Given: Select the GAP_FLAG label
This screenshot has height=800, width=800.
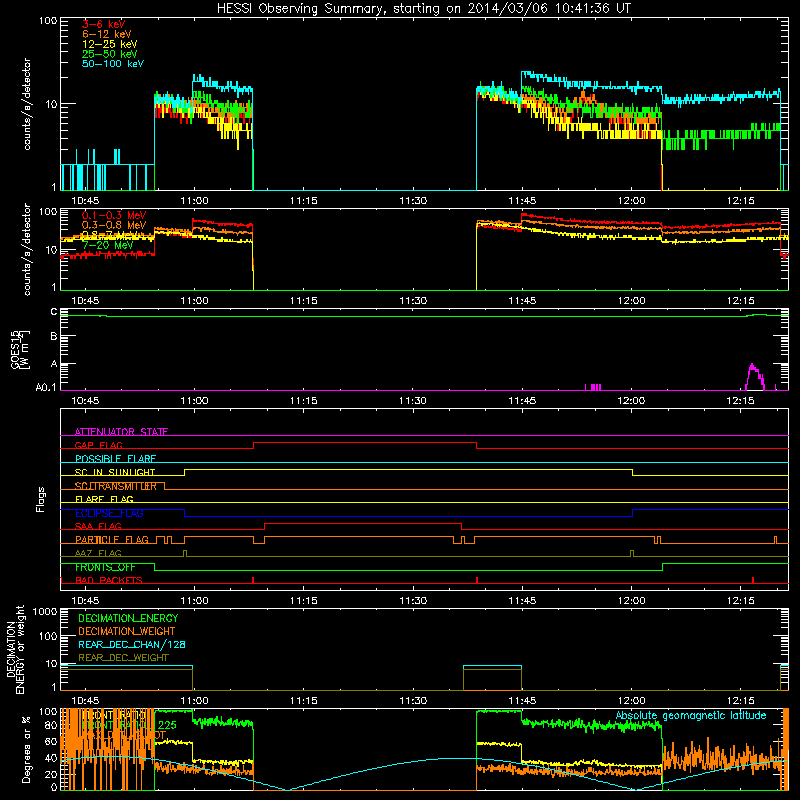Looking at the screenshot, I should coord(98,445).
